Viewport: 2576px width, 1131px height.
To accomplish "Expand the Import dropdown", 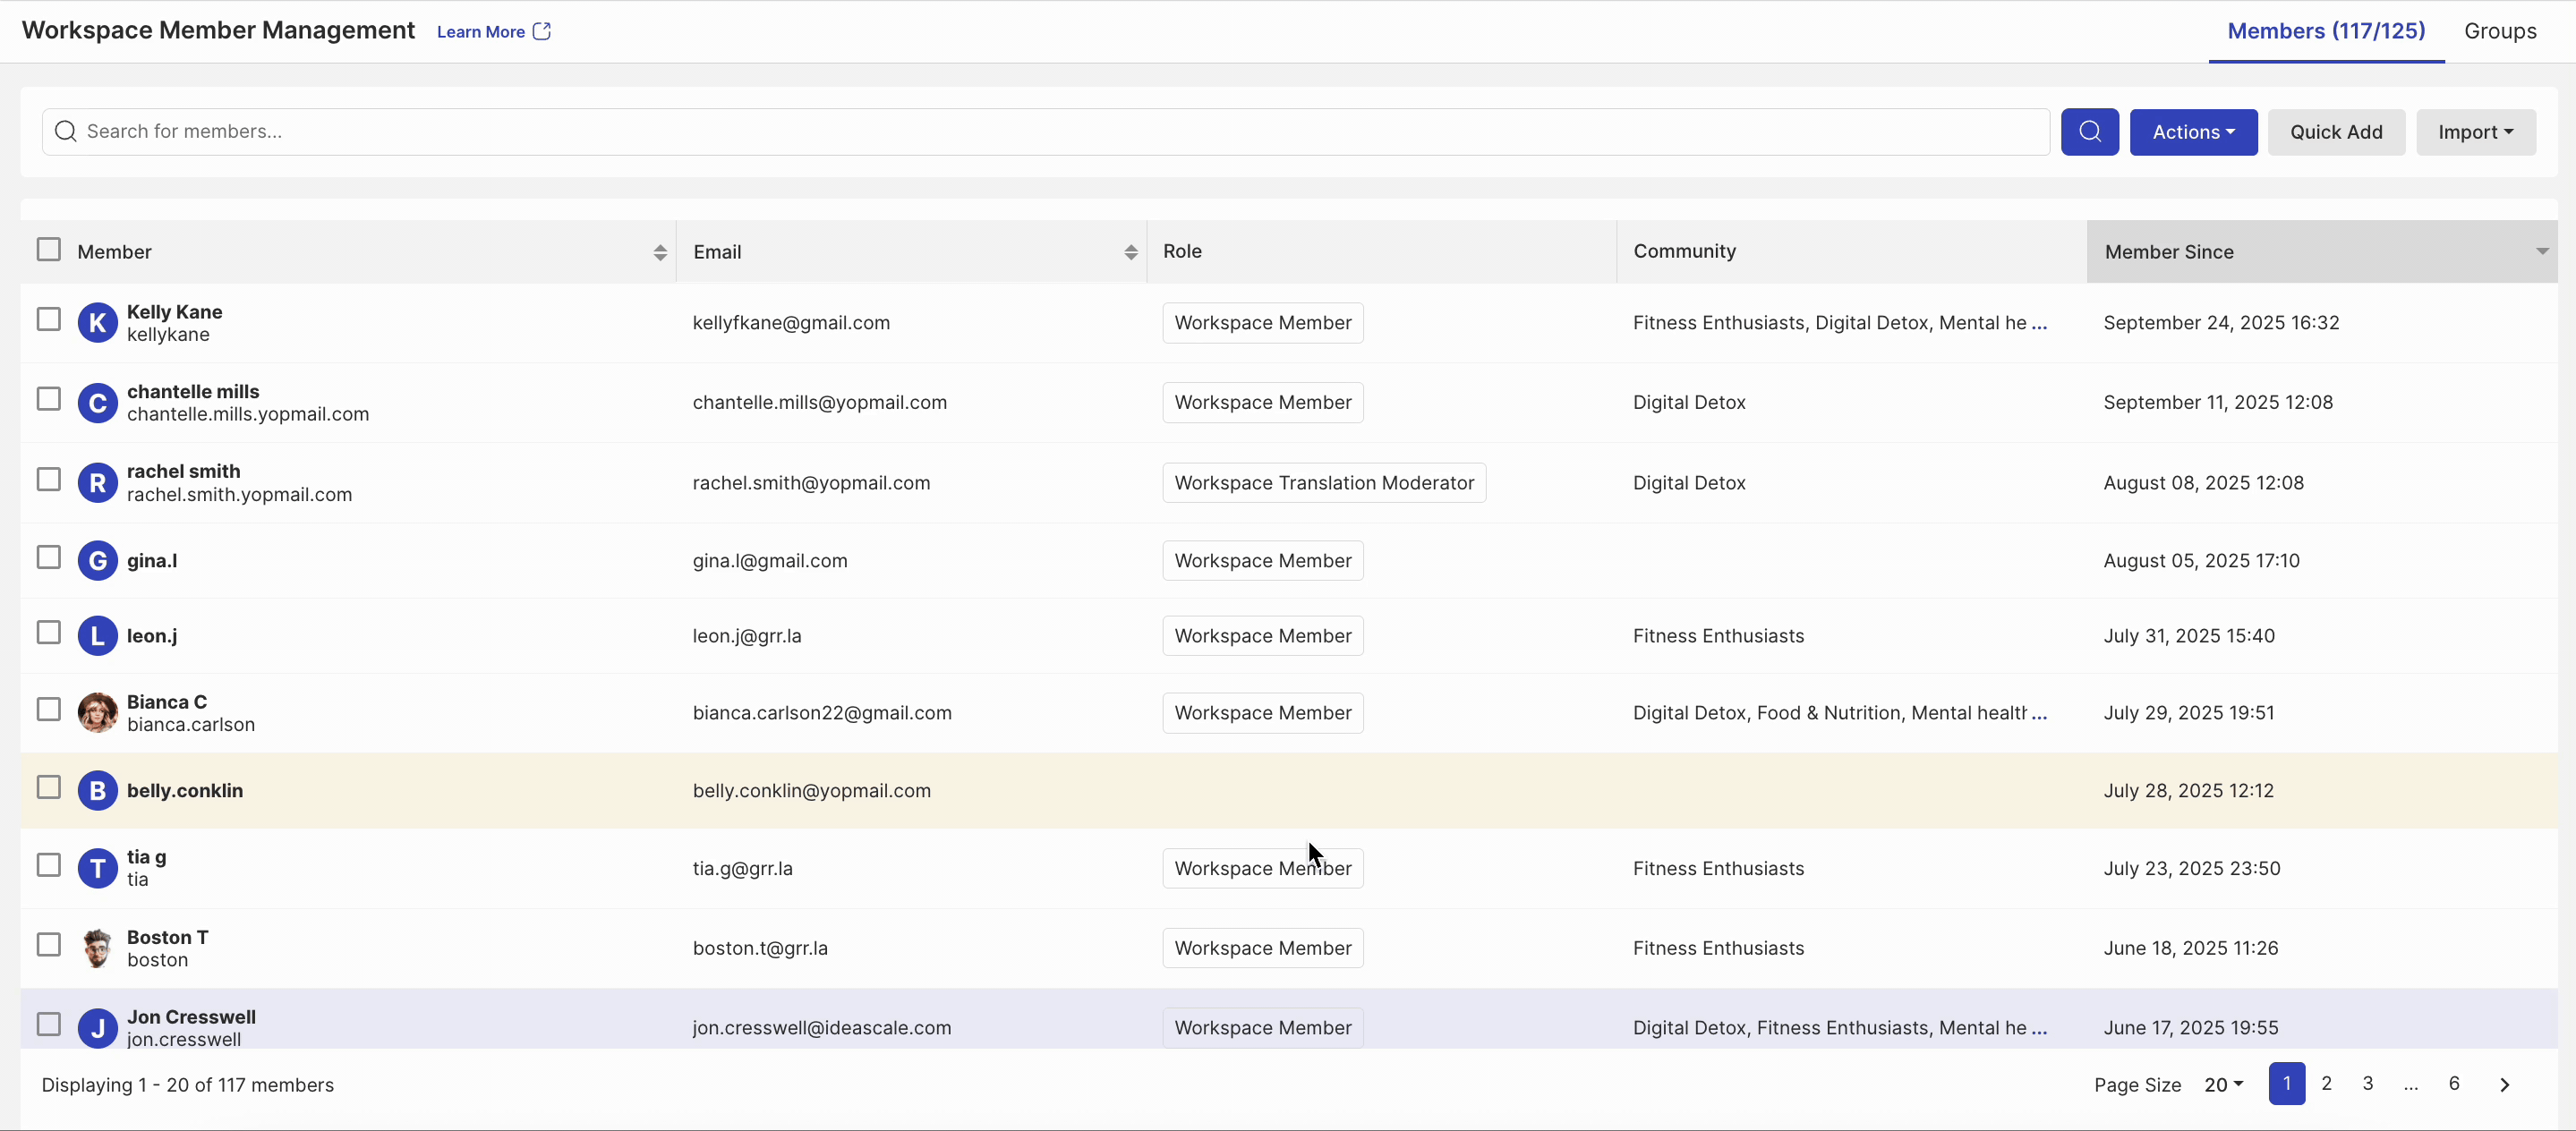I will [2475, 132].
